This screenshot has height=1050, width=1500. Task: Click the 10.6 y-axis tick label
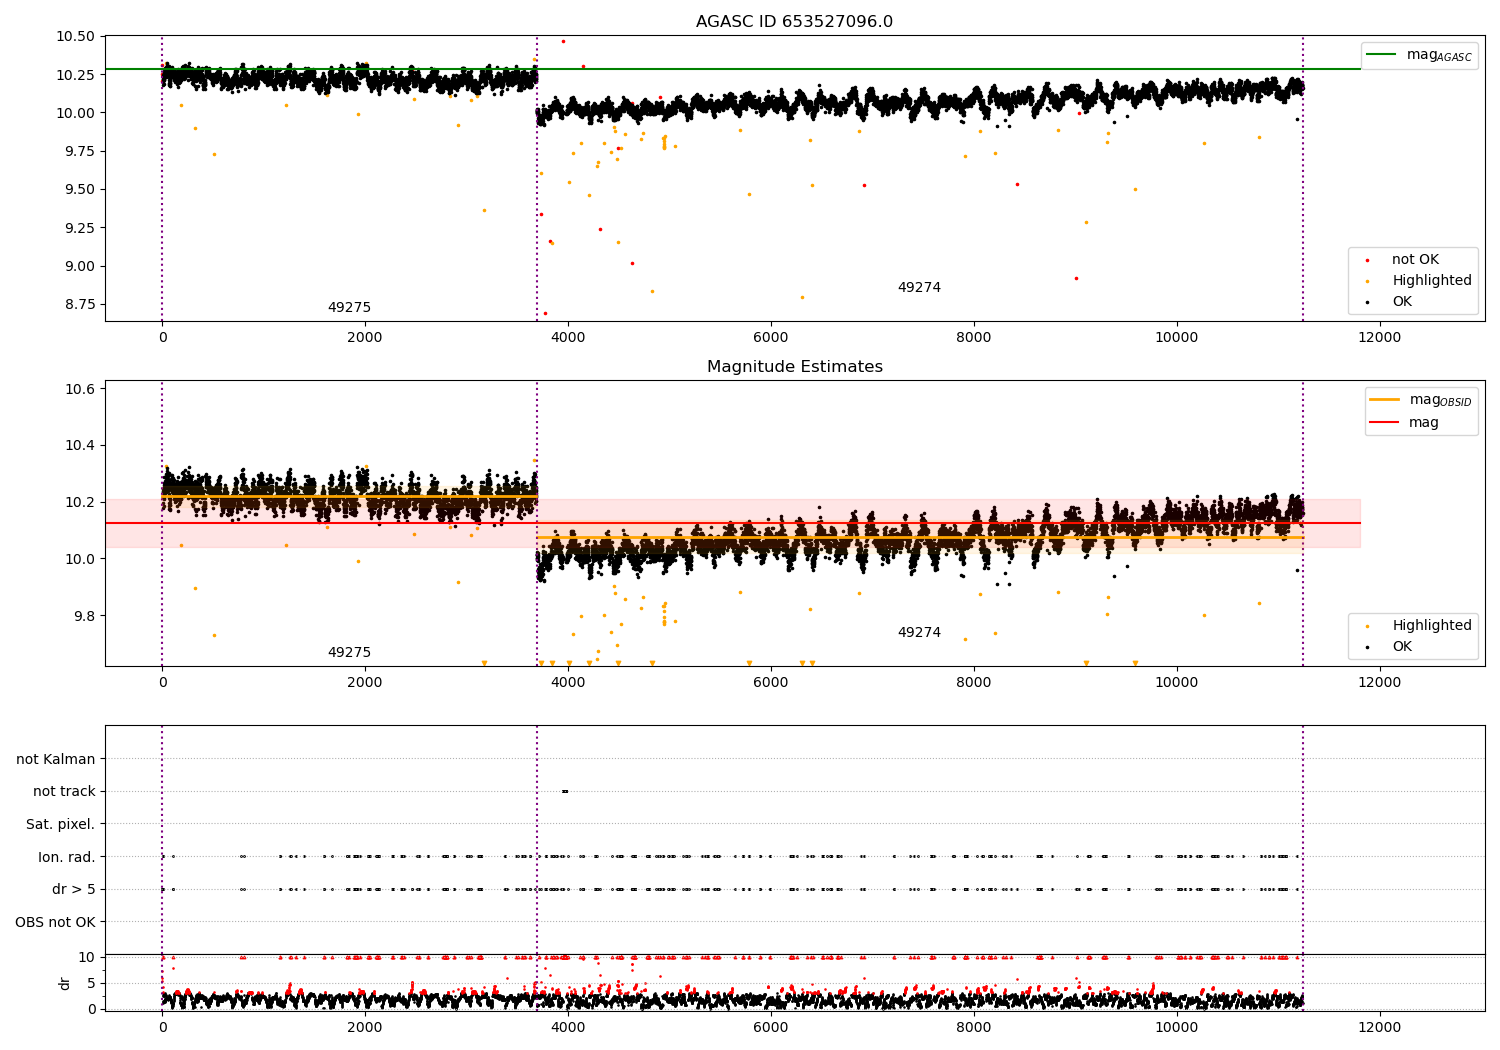(x=81, y=389)
